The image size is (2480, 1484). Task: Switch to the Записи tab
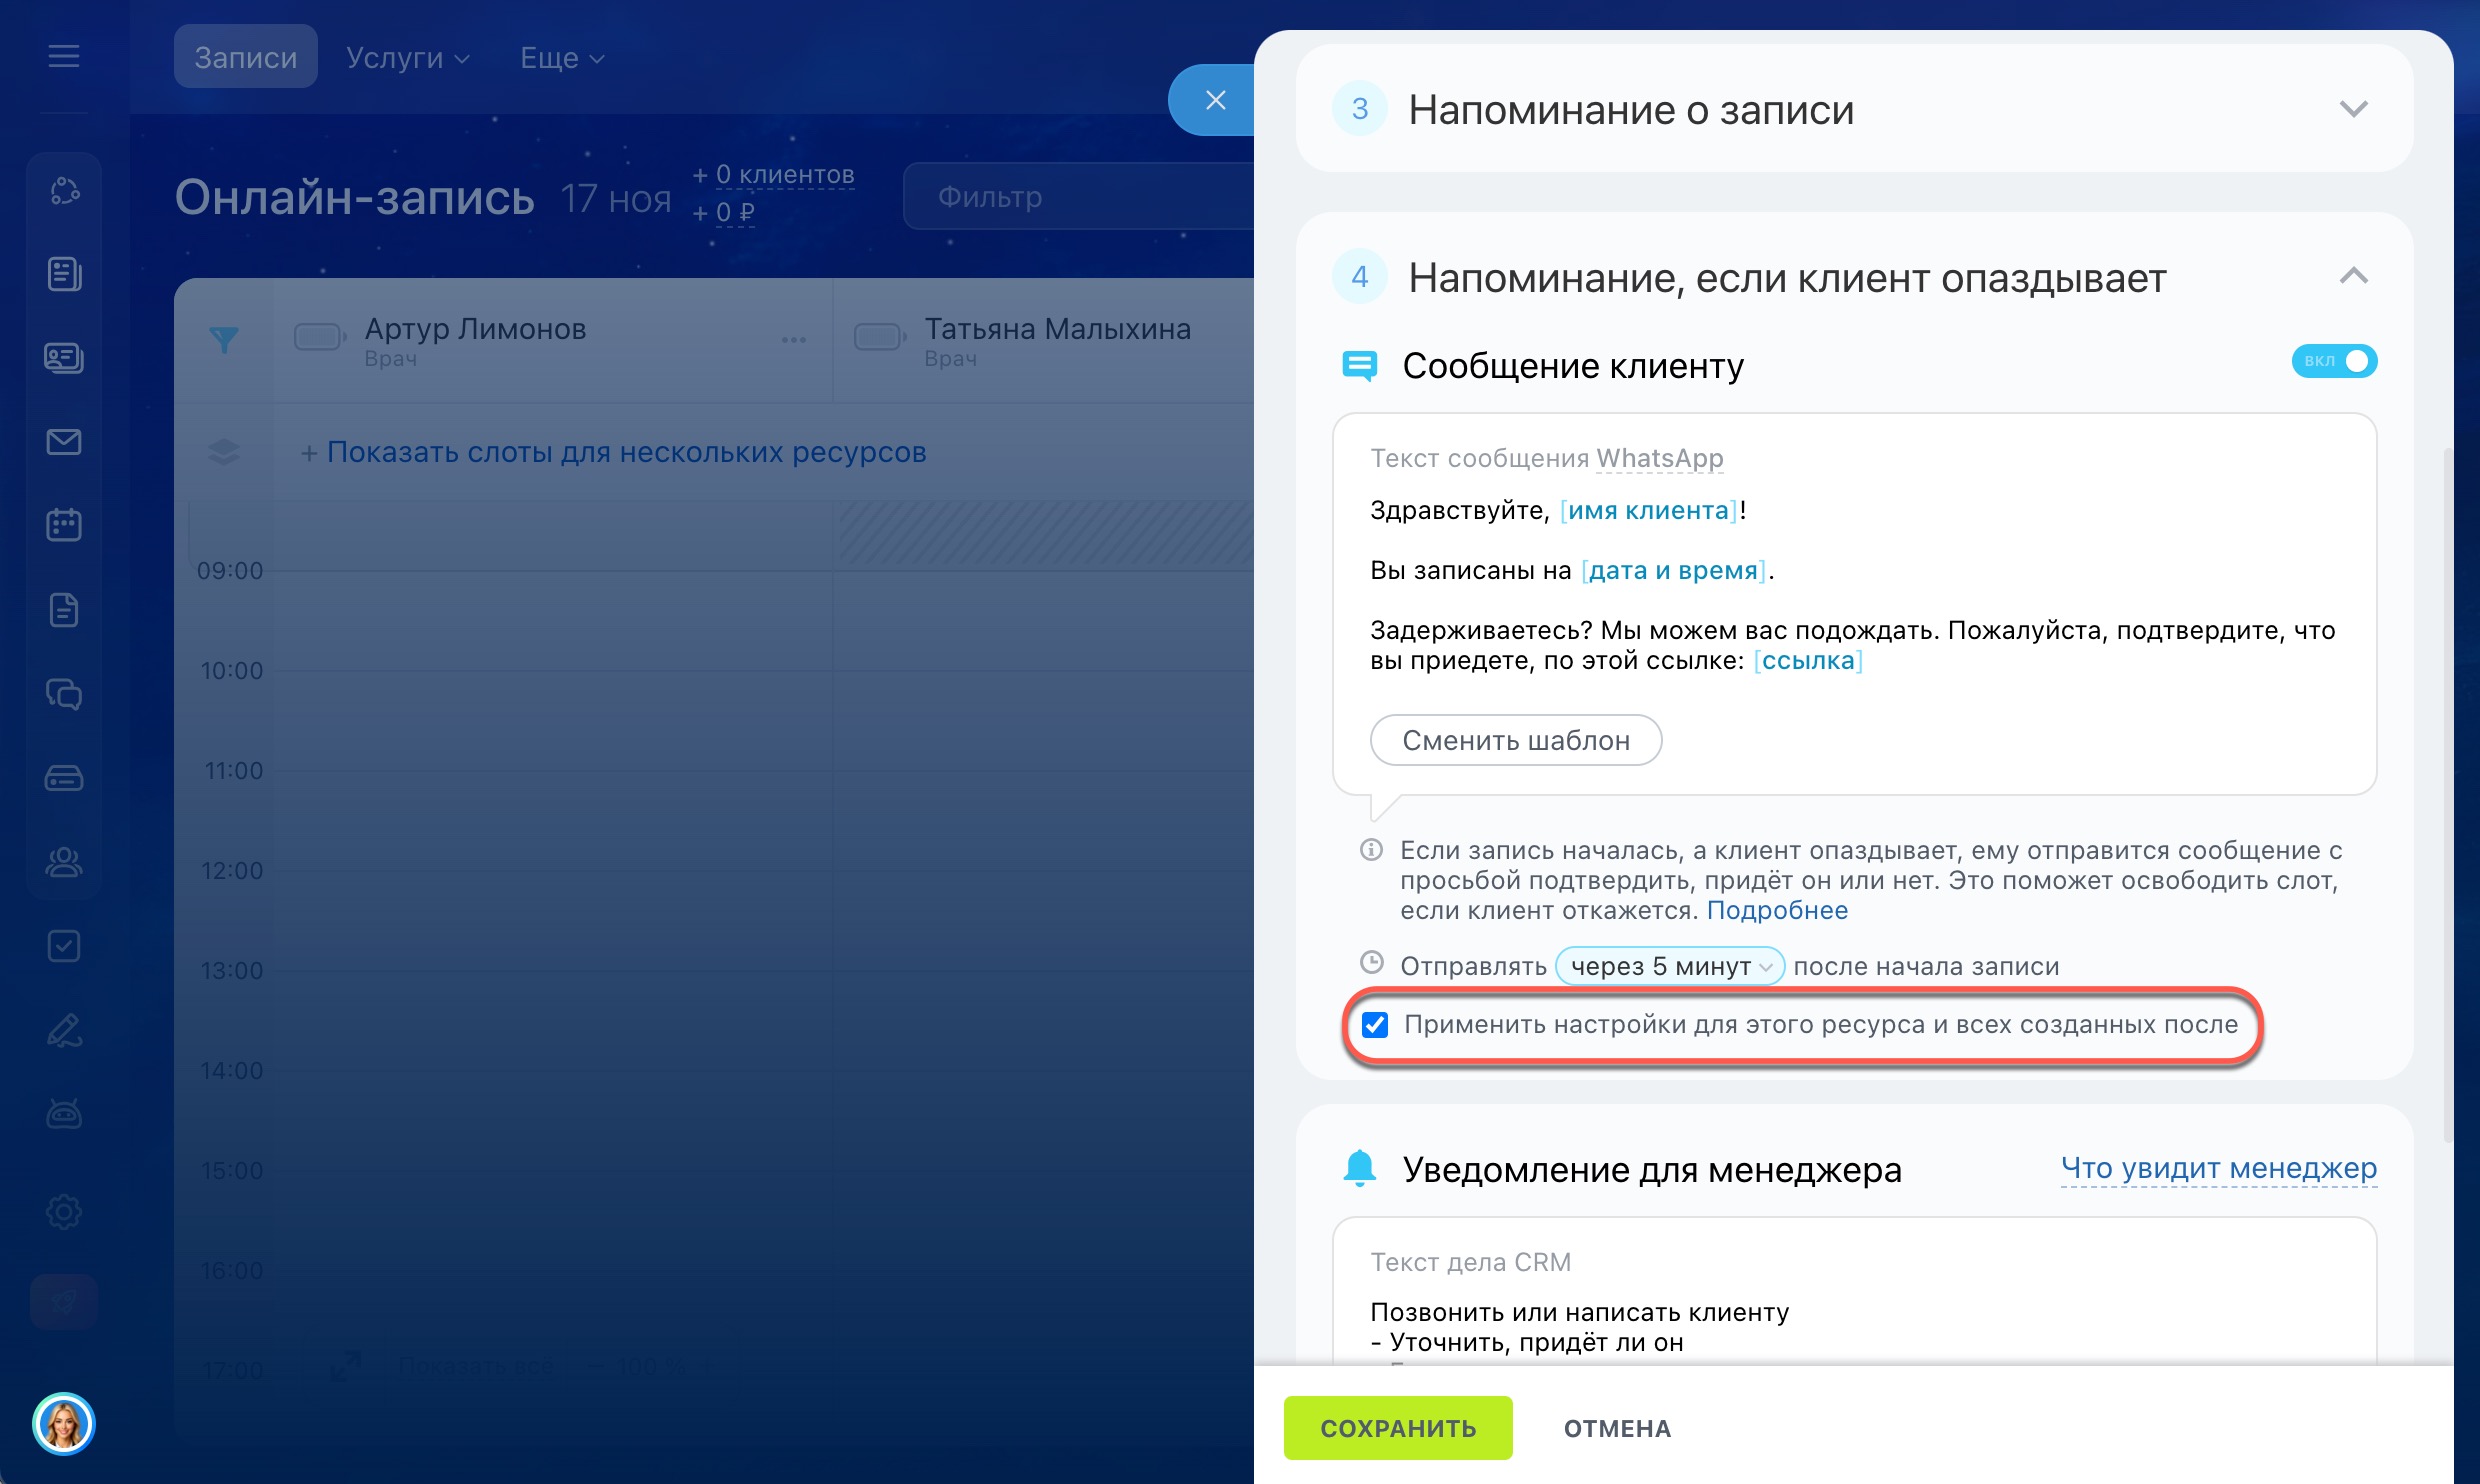[x=245, y=58]
